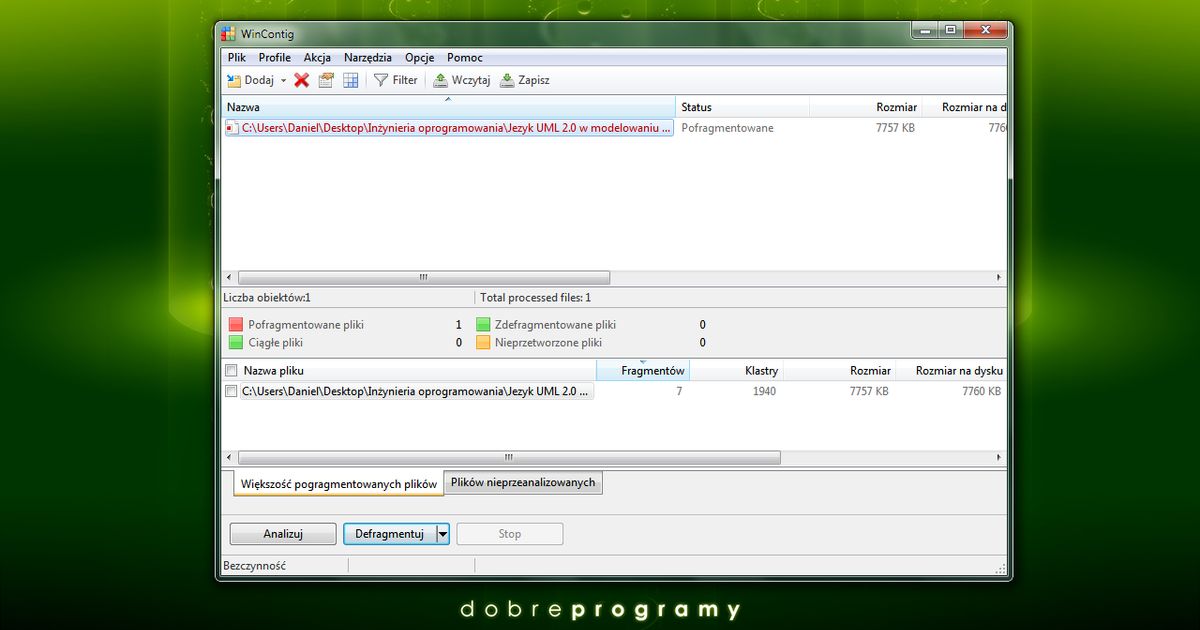Image resolution: width=1200 pixels, height=630 pixels.
Task: Click upper Rozmiar column header
Action: tap(866, 107)
